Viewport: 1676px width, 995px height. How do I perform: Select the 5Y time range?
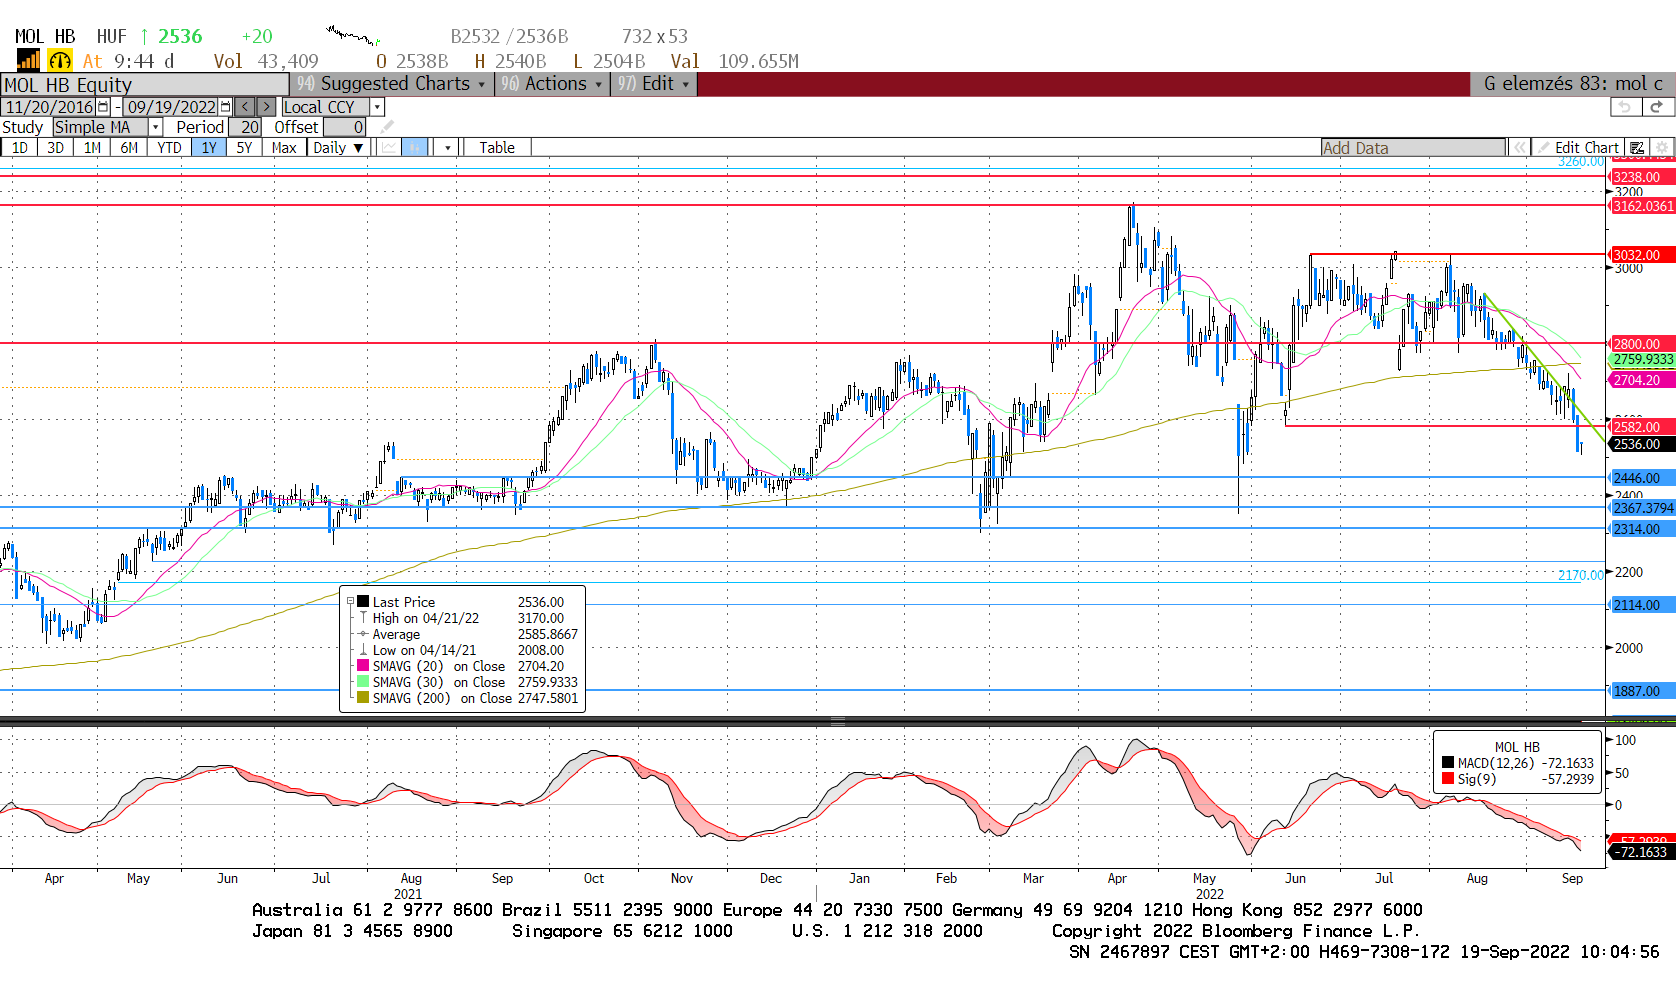[x=244, y=148]
